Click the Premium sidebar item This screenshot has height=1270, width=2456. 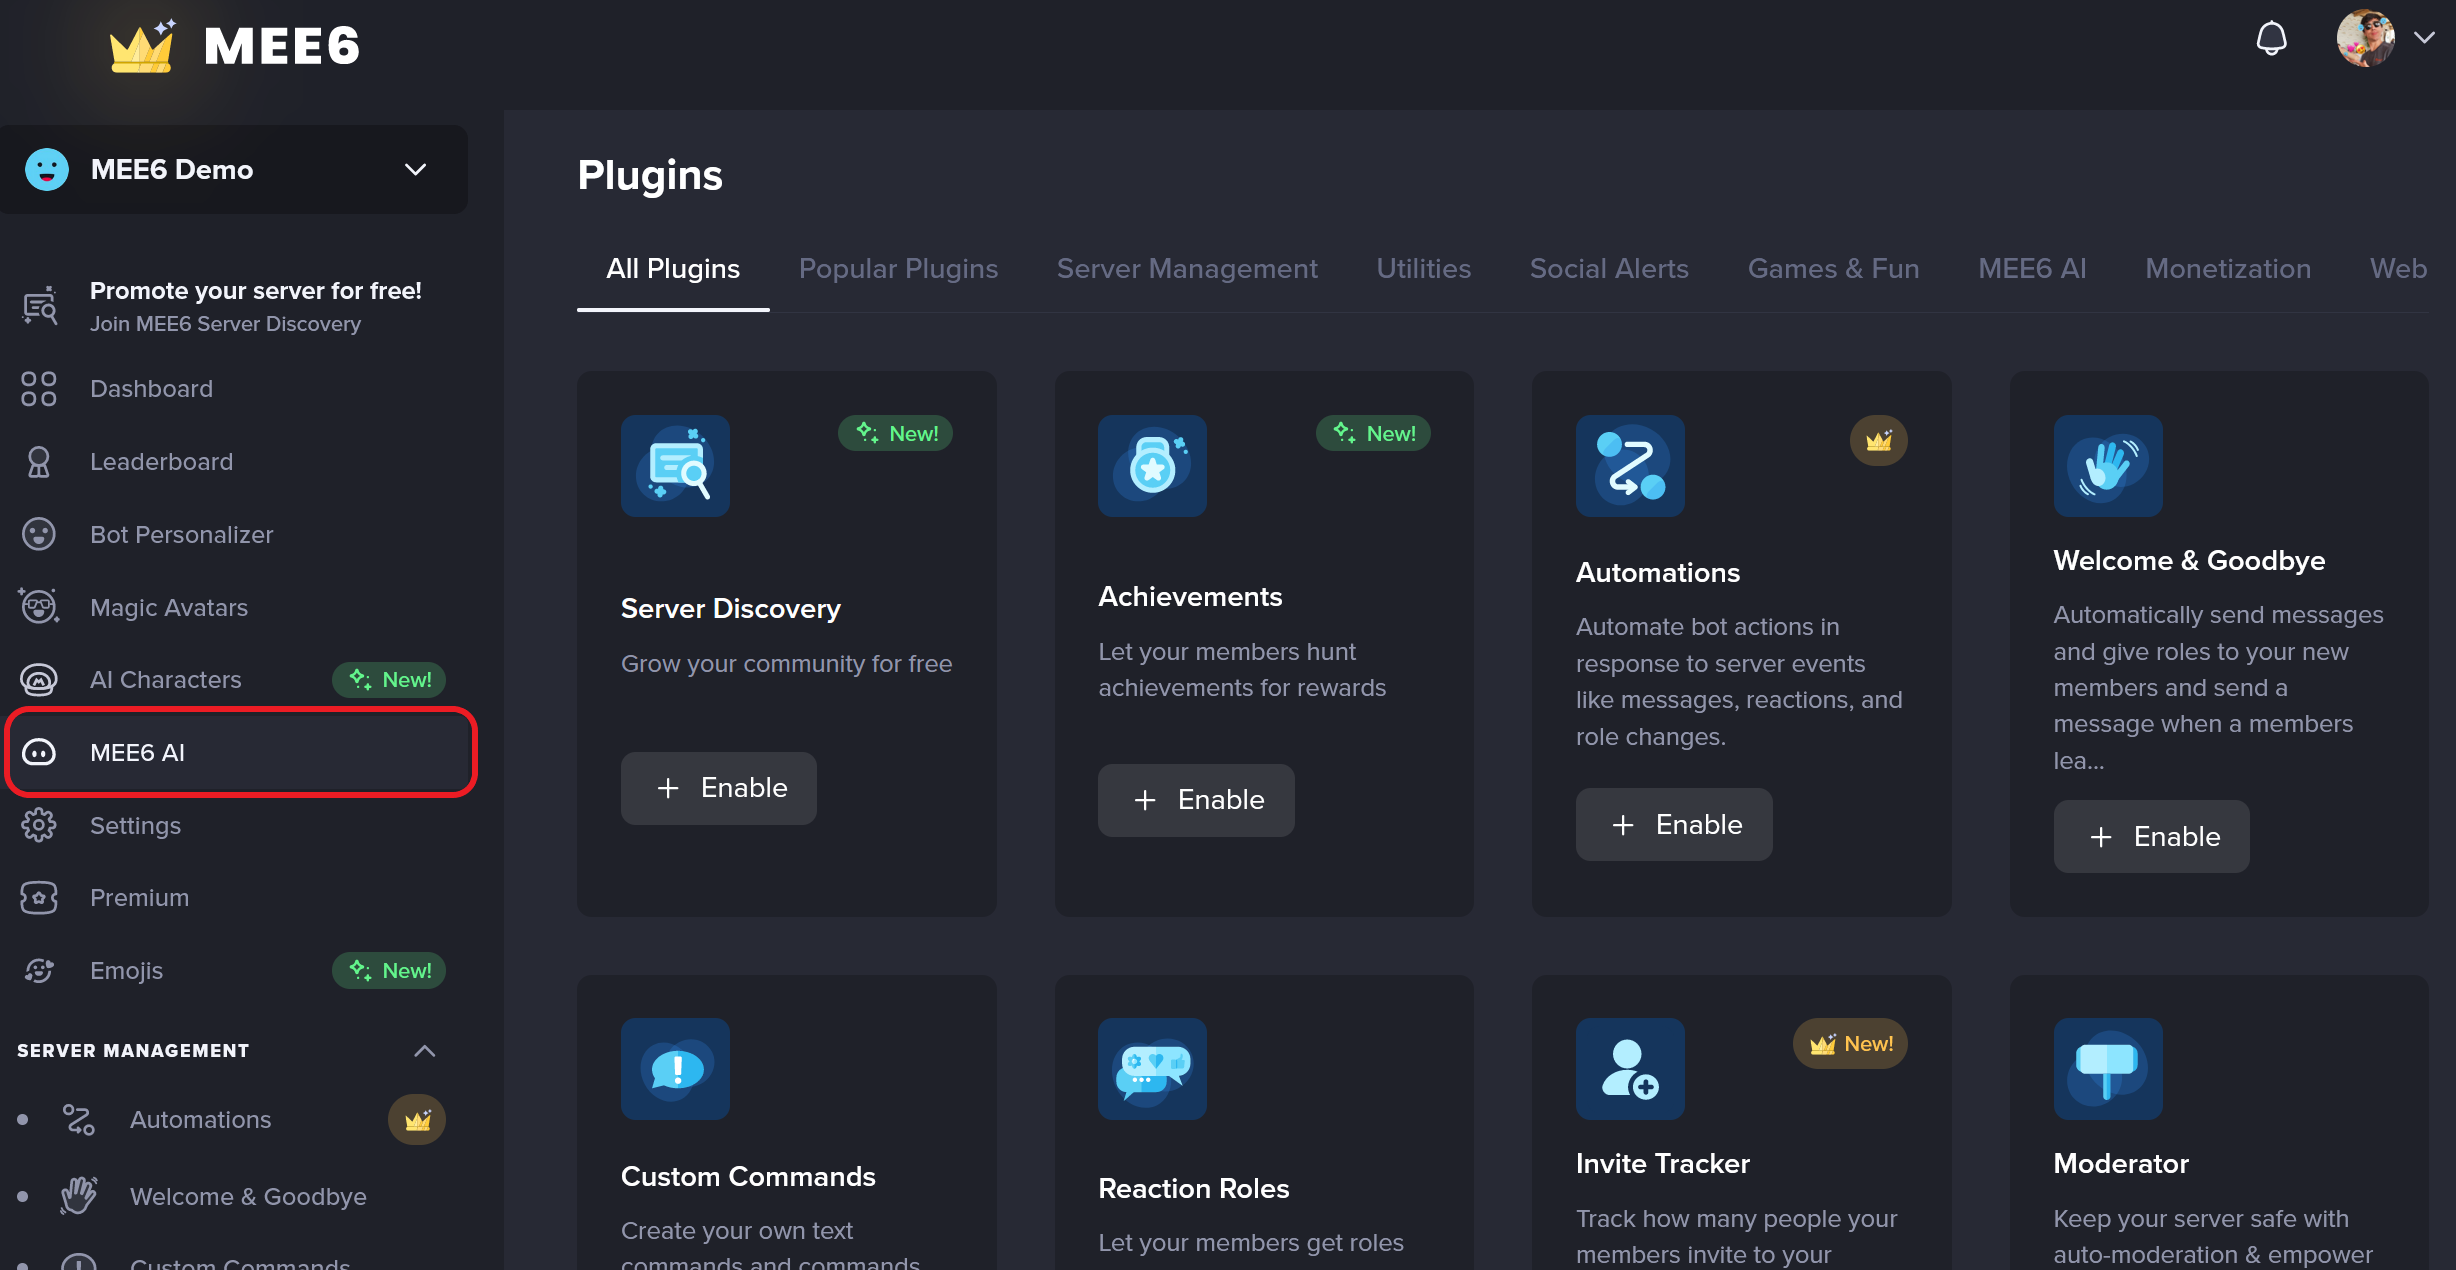pyautogui.click(x=139, y=897)
